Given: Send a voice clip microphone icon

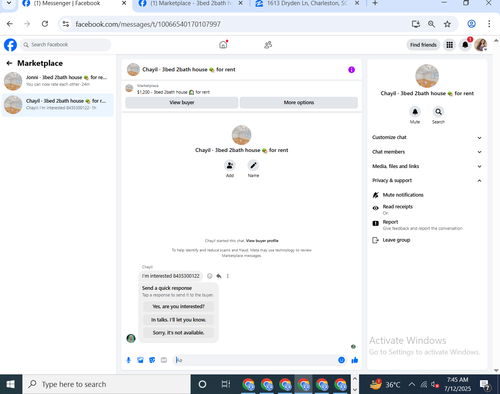Looking at the screenshot, I should [x=129, y=360].
